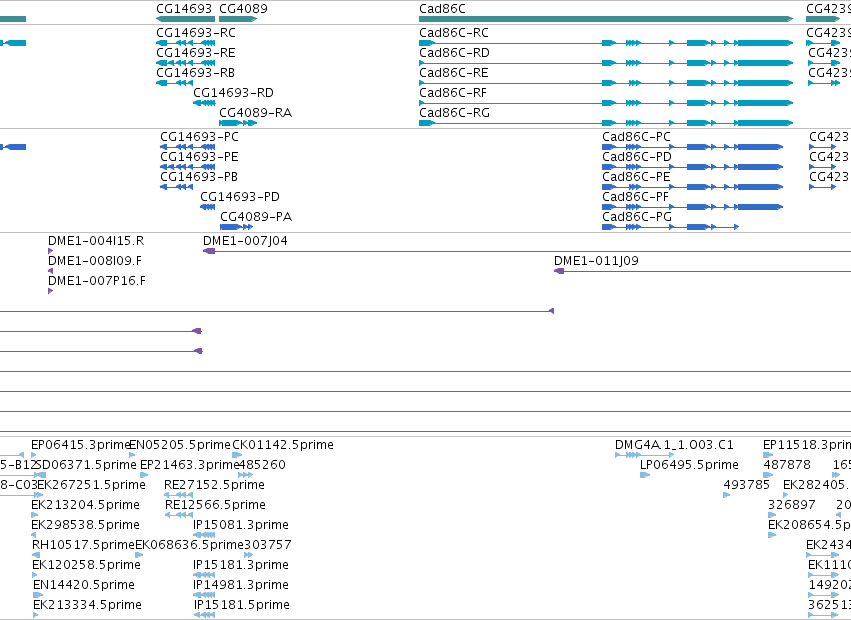
Task: Click EST RE12566.5prime
Action: pos(215,505)
